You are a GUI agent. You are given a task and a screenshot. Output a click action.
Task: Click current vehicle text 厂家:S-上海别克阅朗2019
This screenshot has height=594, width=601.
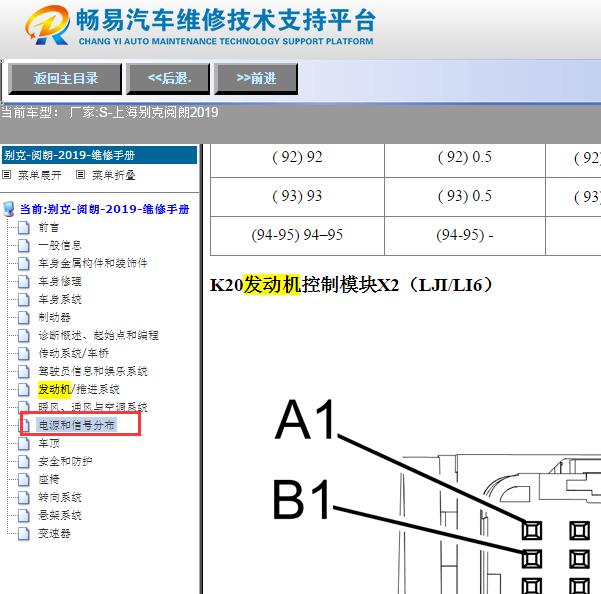144,112
